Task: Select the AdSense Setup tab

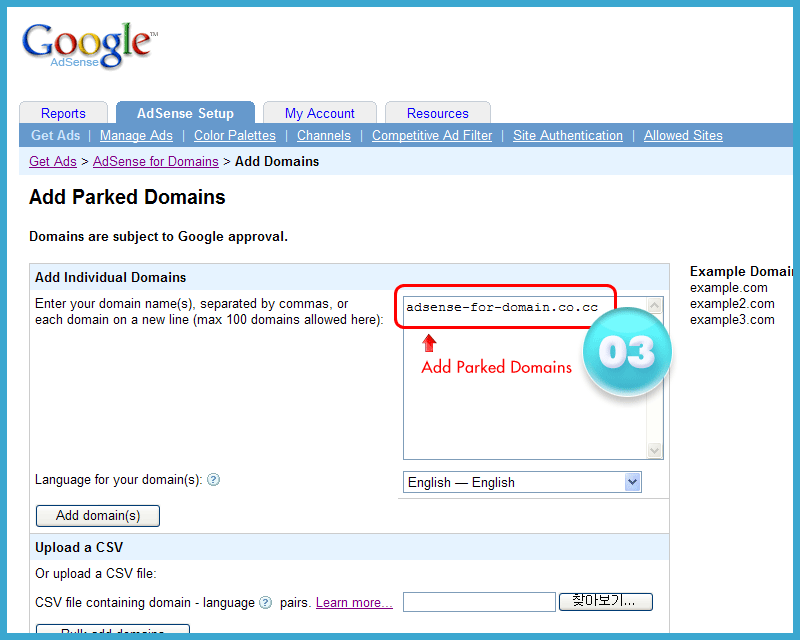Action: (x=185, y=113)
